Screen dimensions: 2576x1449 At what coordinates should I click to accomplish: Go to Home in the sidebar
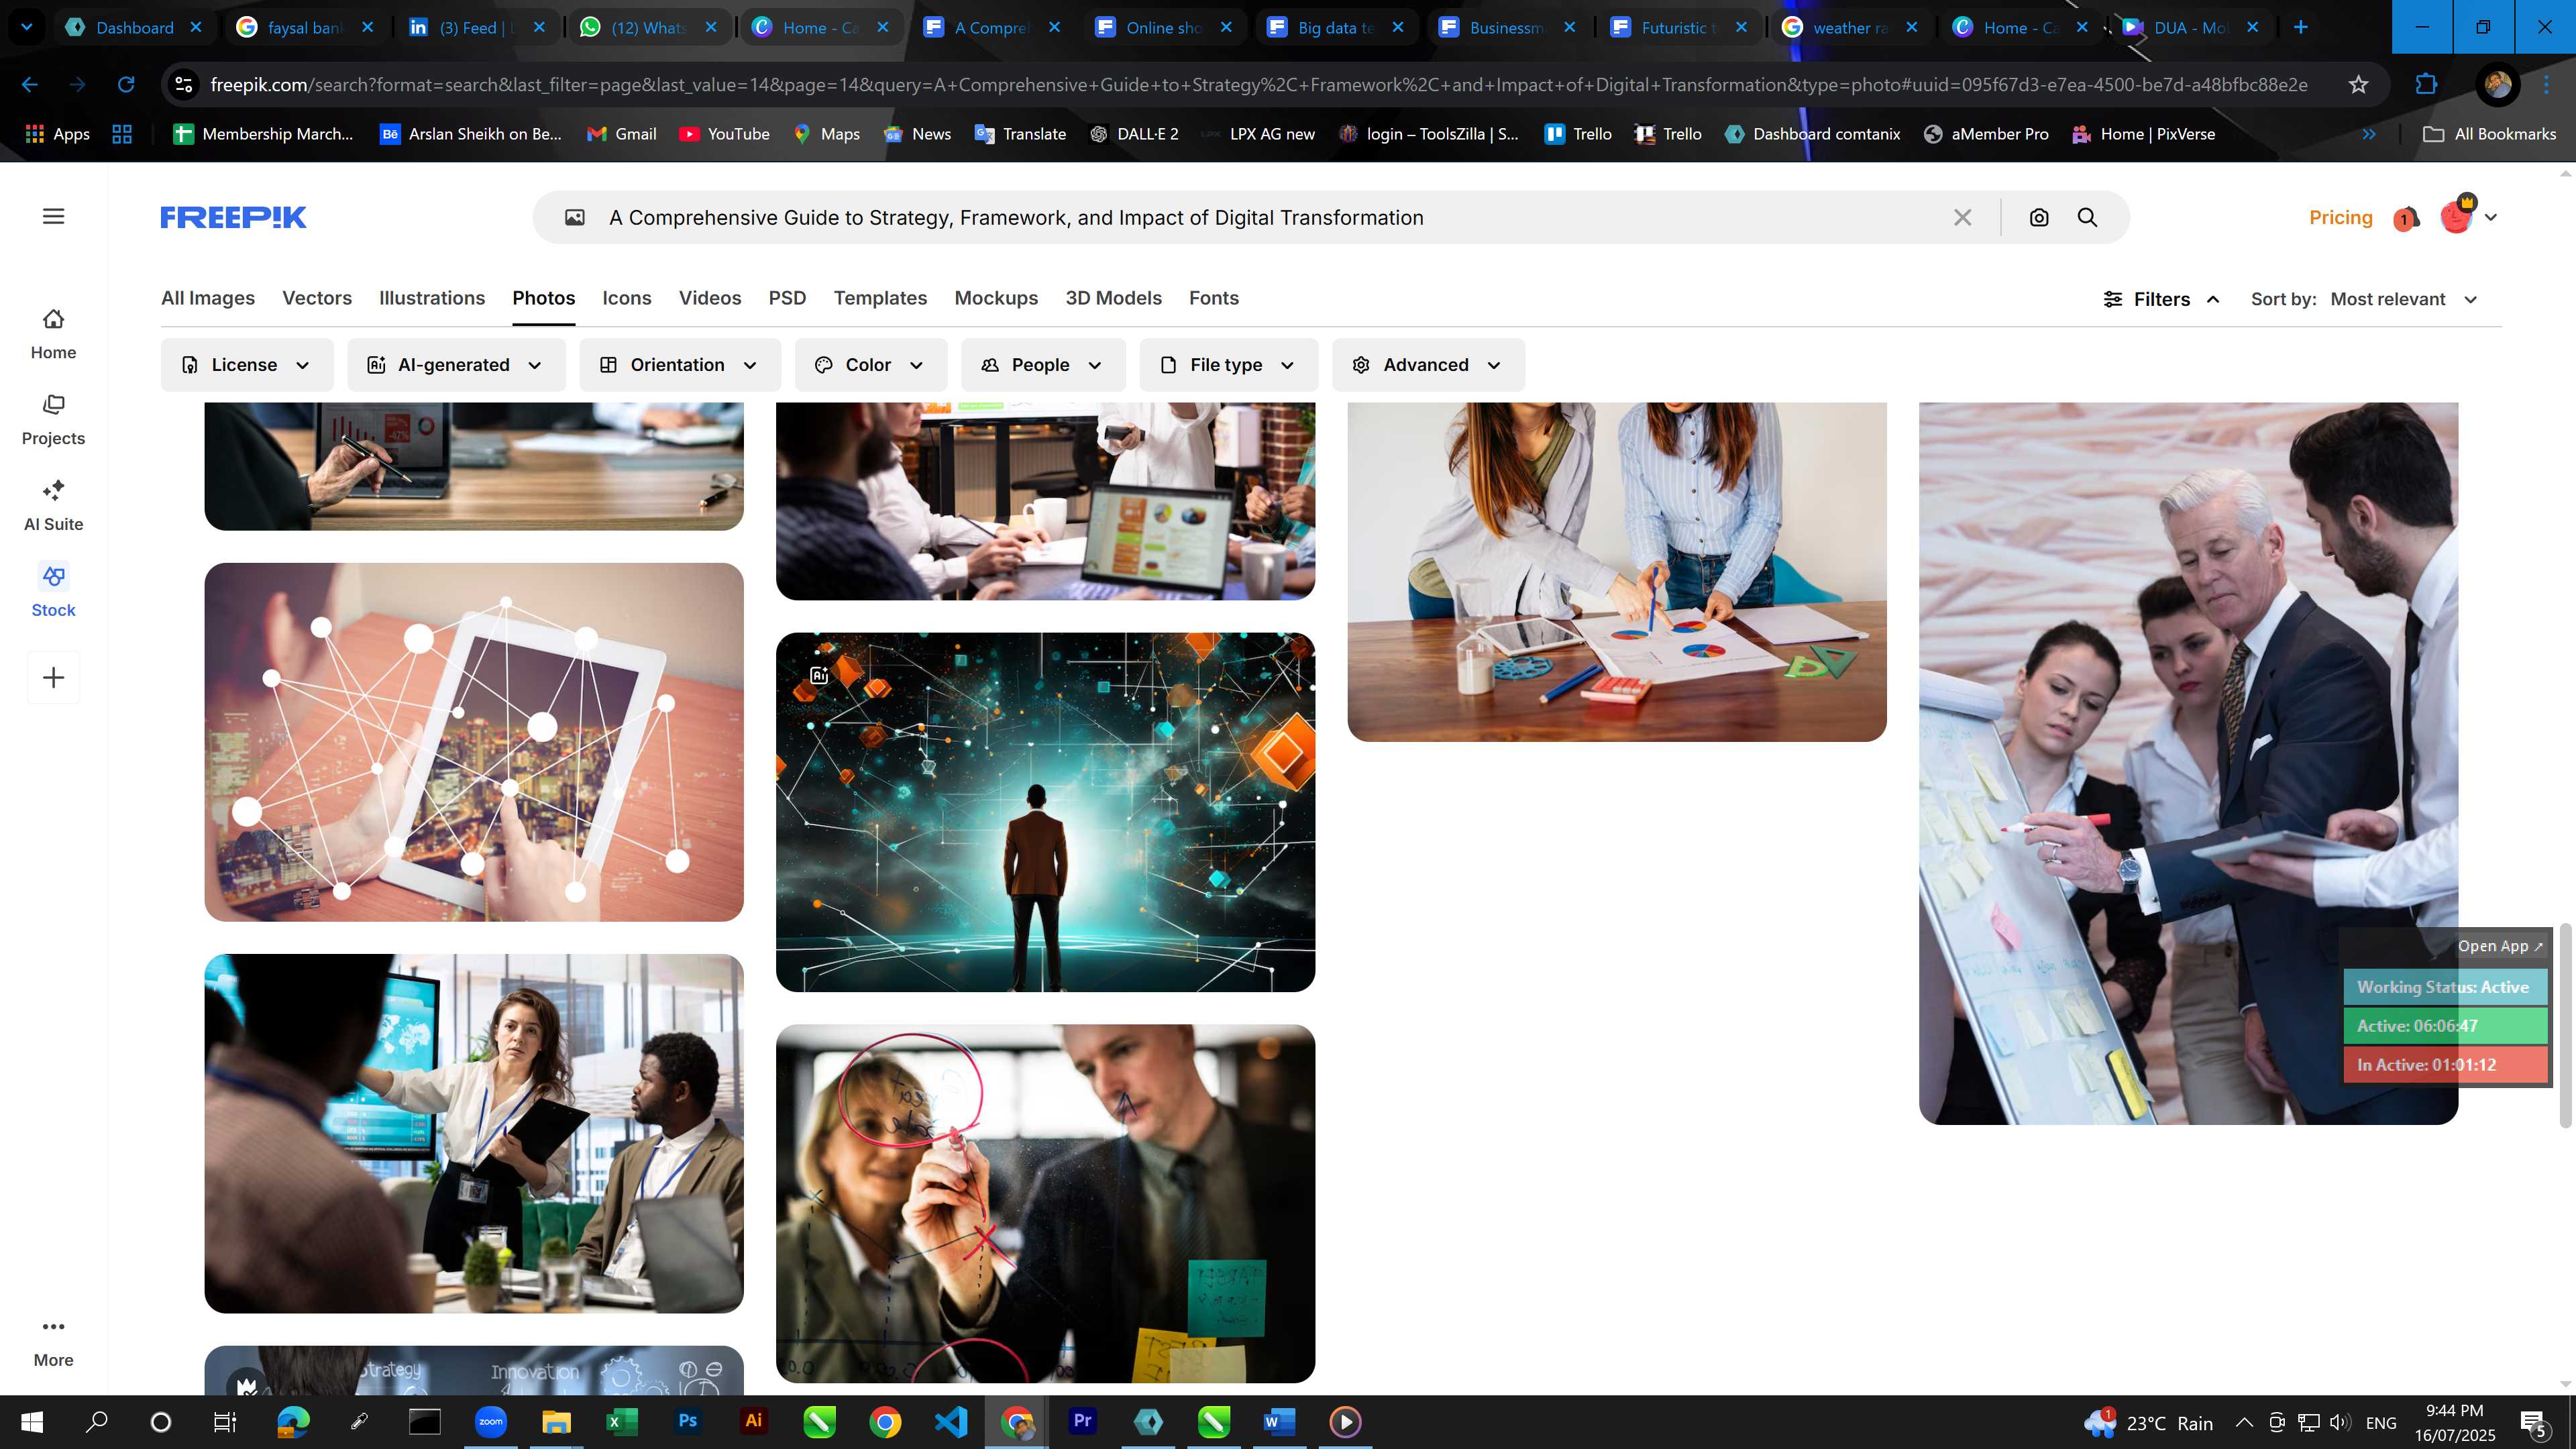coord(53,334)
